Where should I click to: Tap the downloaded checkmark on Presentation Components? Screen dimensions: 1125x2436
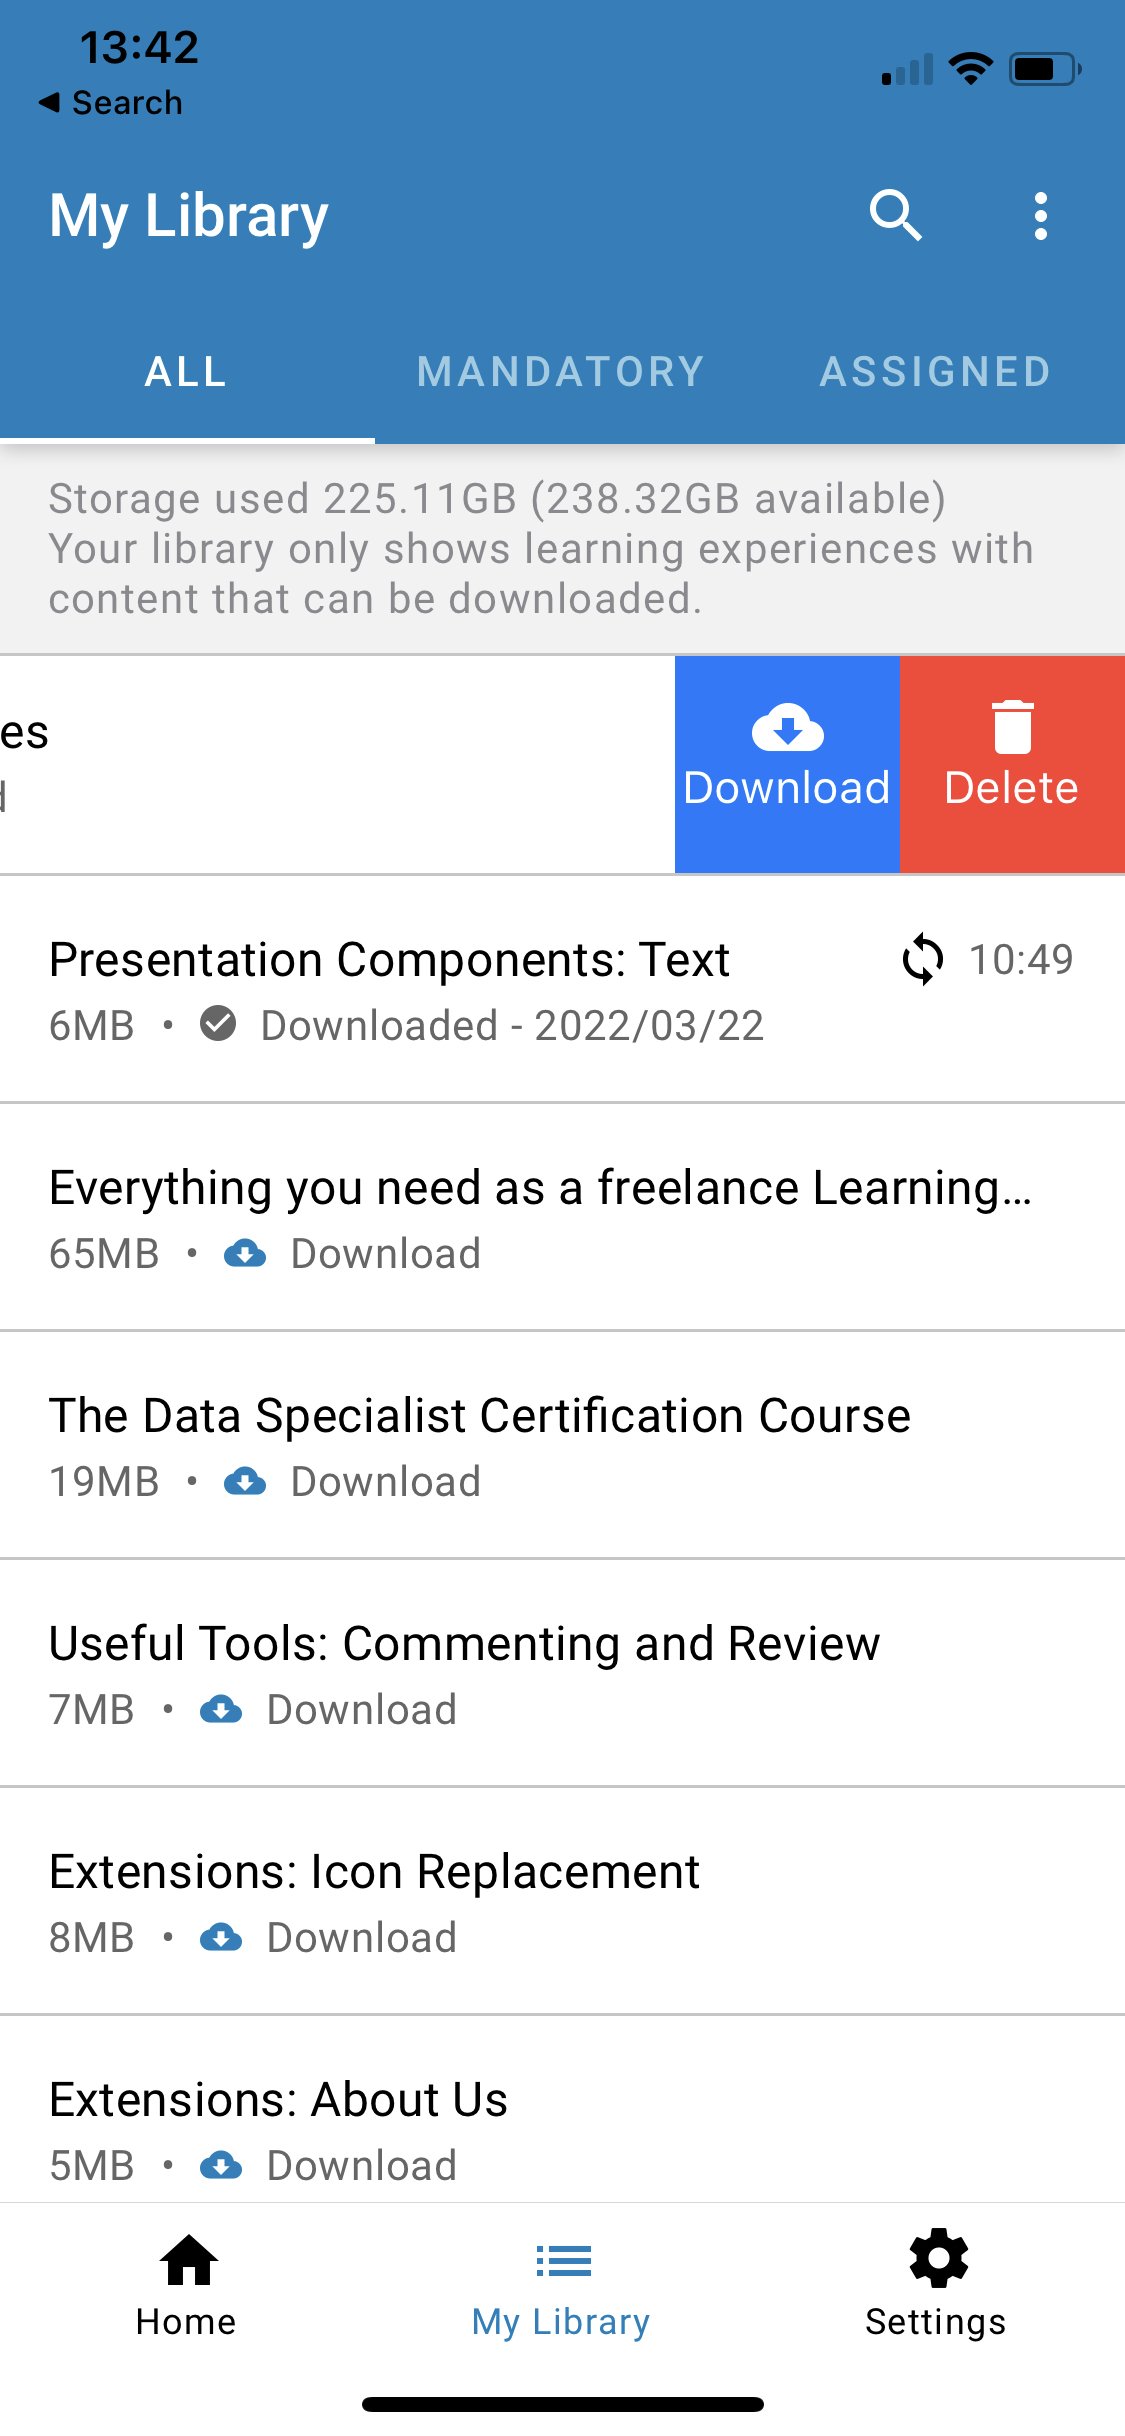(x=219, y=1024)
